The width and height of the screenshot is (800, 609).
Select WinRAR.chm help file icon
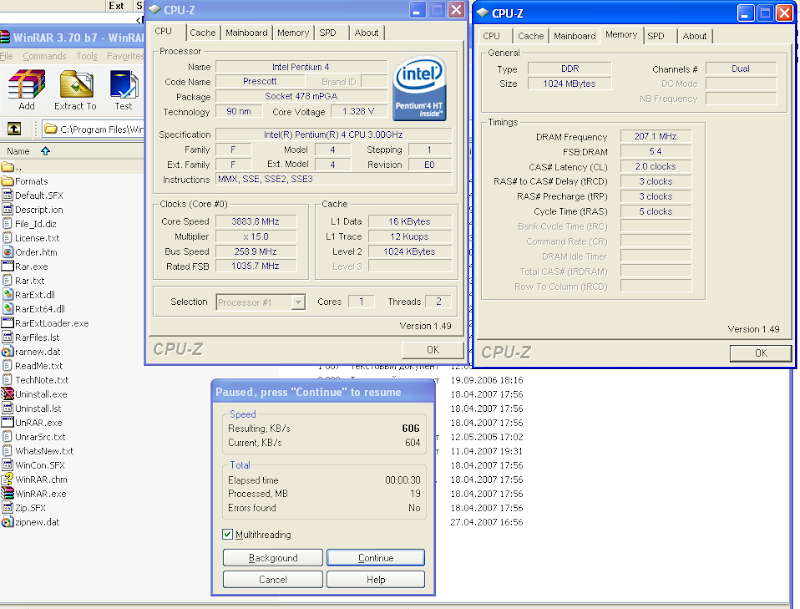click(x=7, y=479)
